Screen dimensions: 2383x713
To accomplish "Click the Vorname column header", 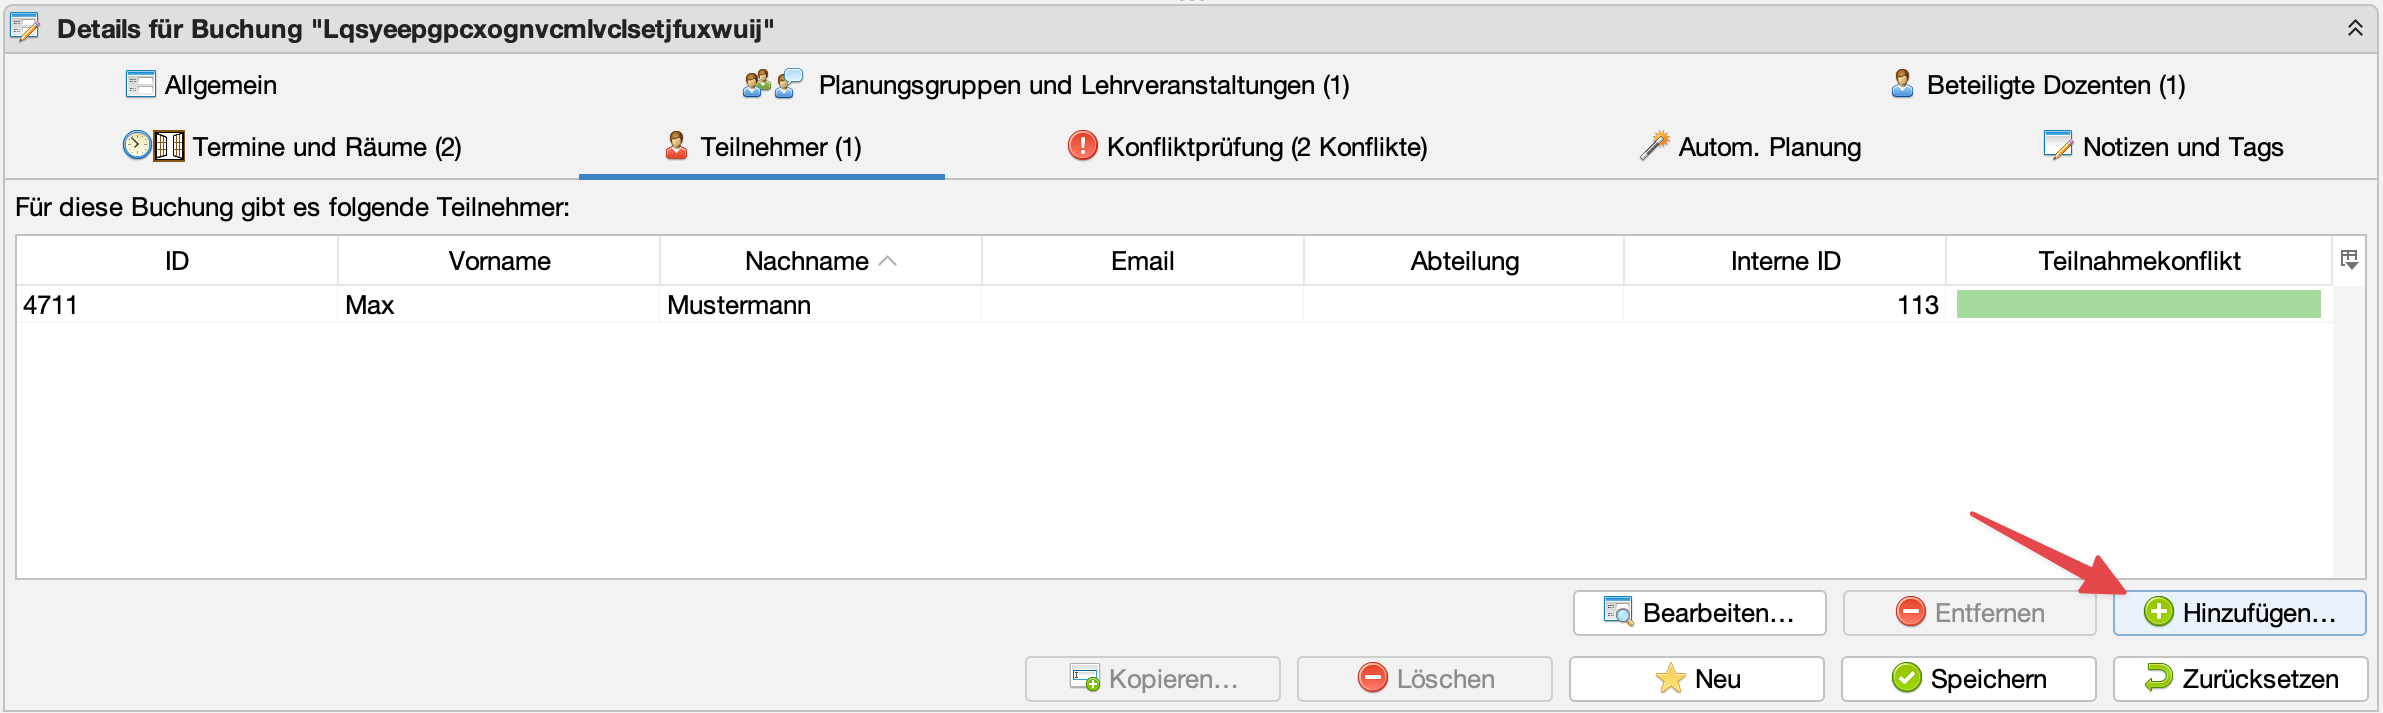I will [x=499, y=261].
